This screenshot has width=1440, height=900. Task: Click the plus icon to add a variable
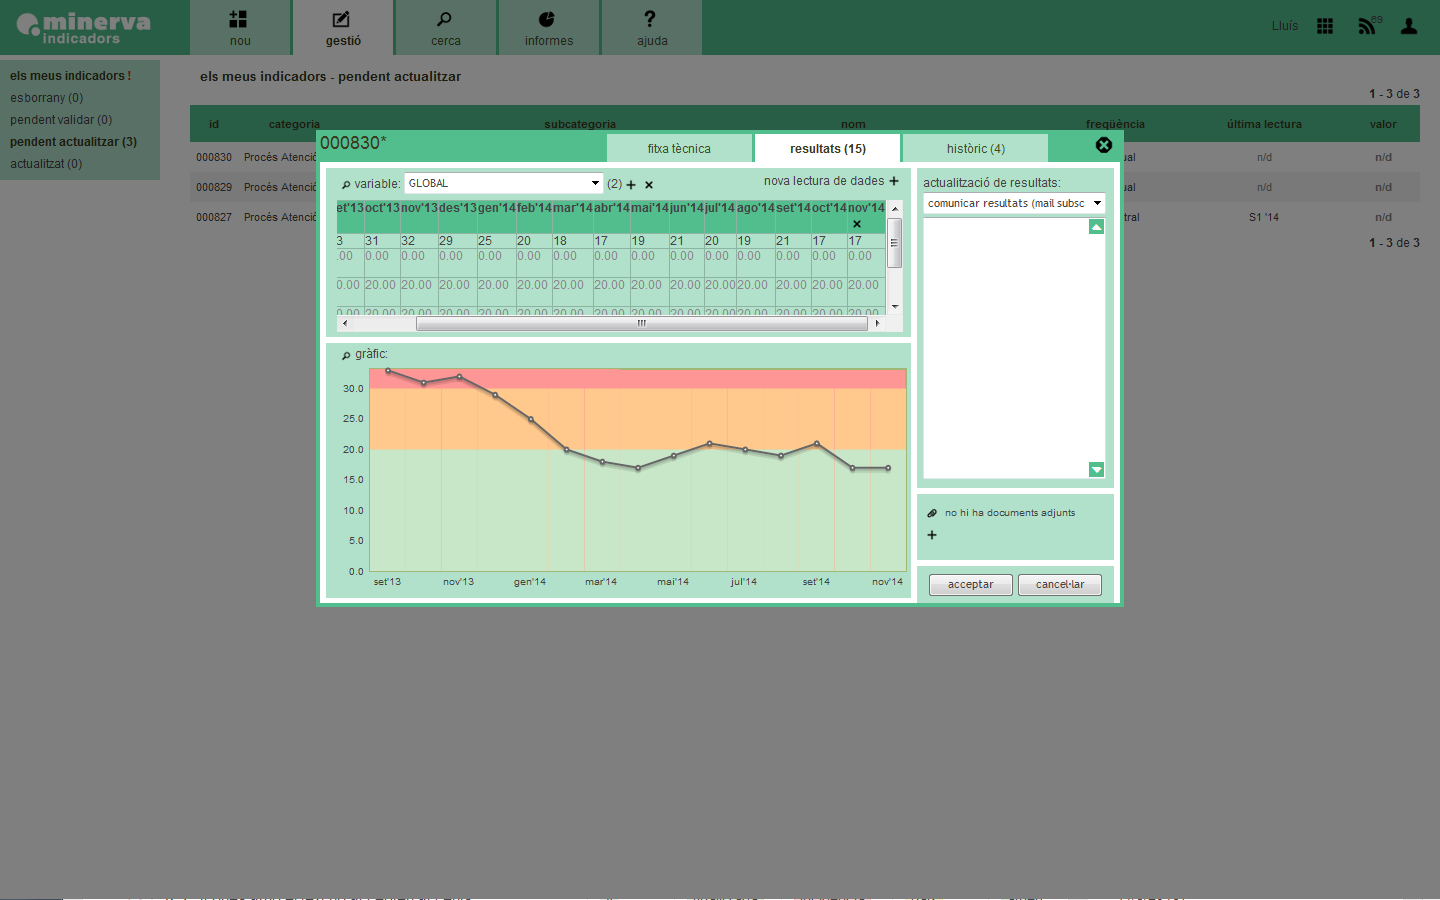(x=631, y=185)
